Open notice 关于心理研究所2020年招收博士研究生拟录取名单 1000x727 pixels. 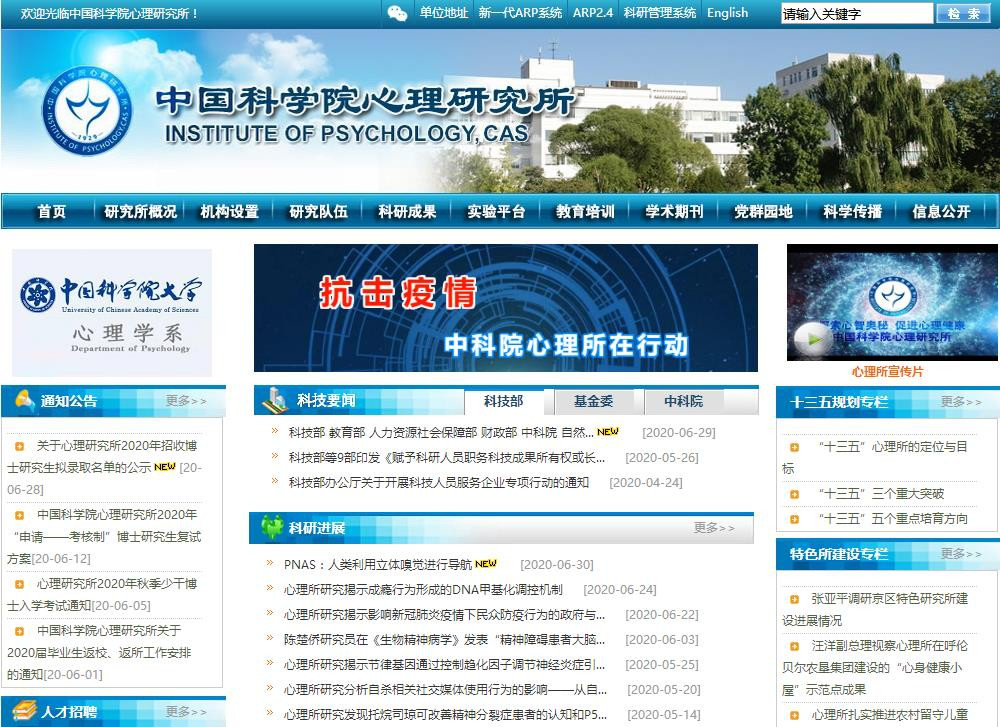pyautogui.click(x=102, y=457)
